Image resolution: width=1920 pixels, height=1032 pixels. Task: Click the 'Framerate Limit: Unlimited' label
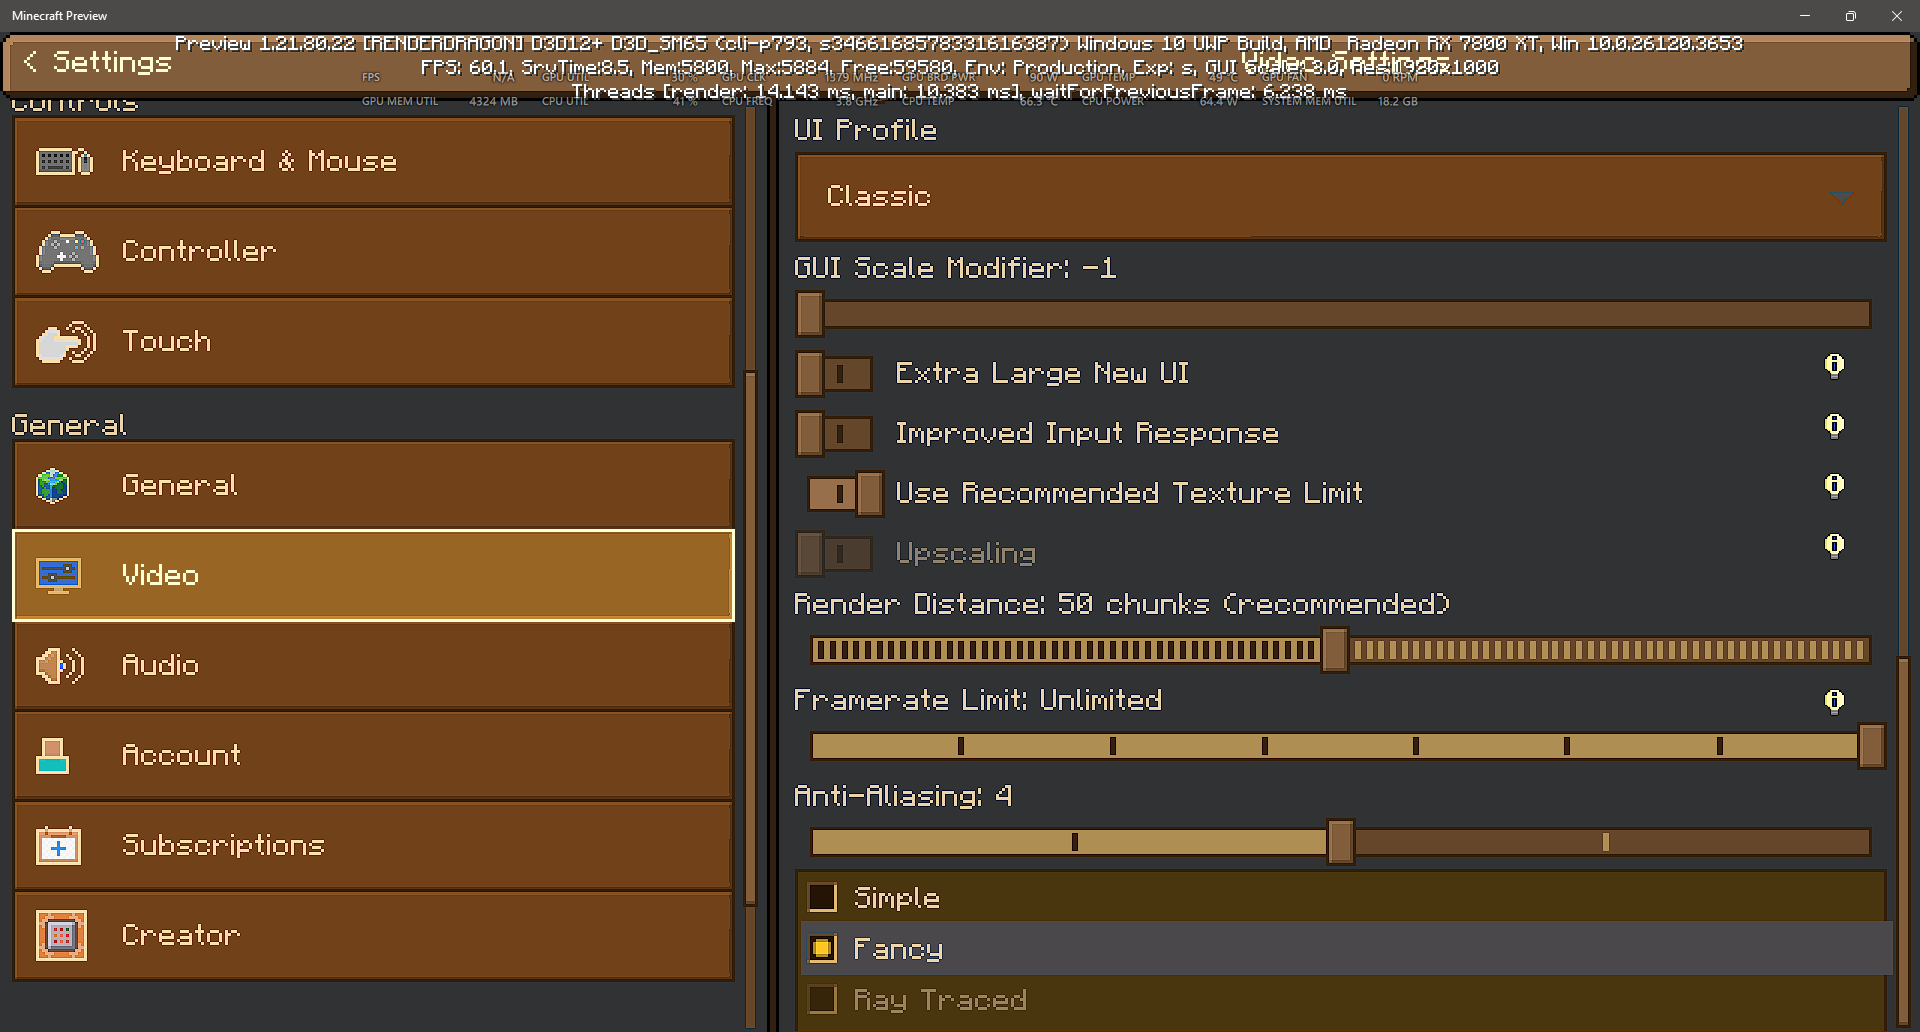tap(977, 700)
